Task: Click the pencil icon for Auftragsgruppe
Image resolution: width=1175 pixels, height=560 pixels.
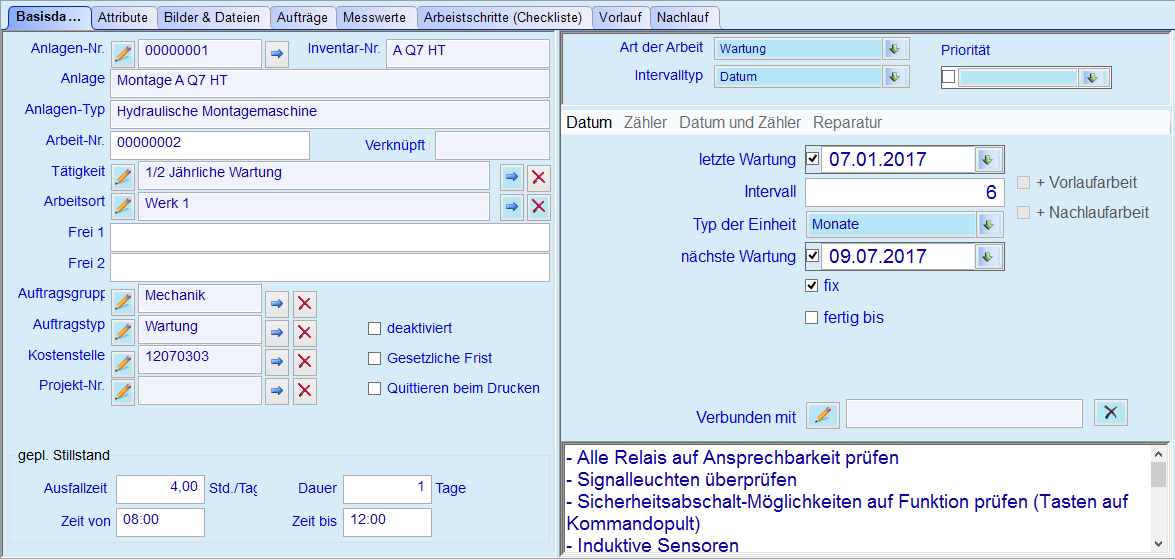Action: point(123,303)
